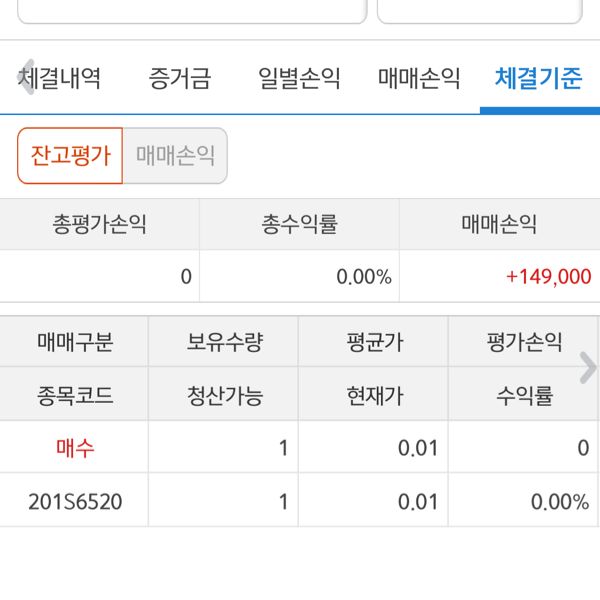
Task: Toggle to 잔고평가 view
Action: point(70,156)
